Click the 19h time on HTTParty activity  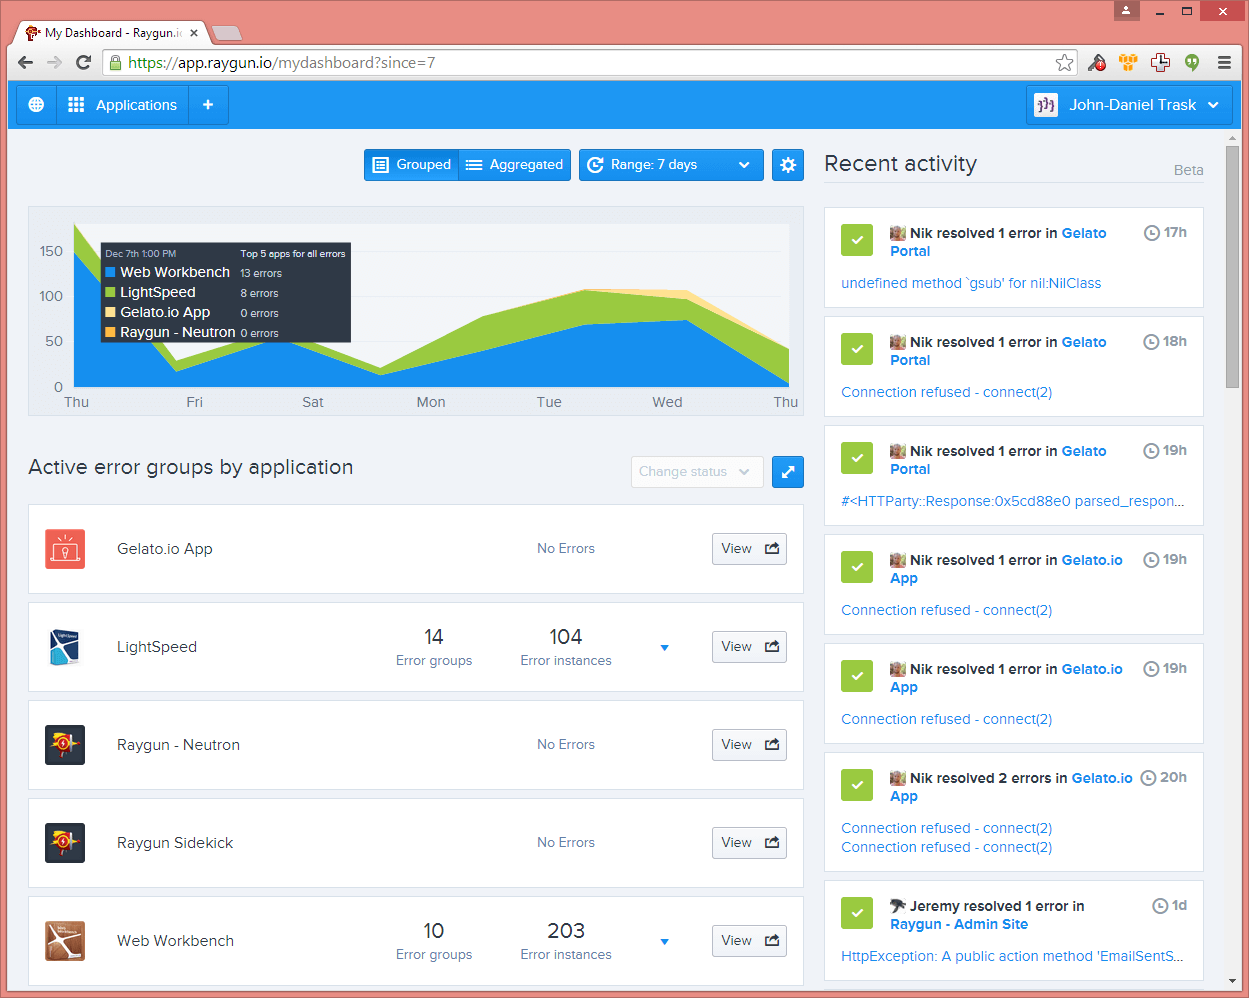(1165, 450)
